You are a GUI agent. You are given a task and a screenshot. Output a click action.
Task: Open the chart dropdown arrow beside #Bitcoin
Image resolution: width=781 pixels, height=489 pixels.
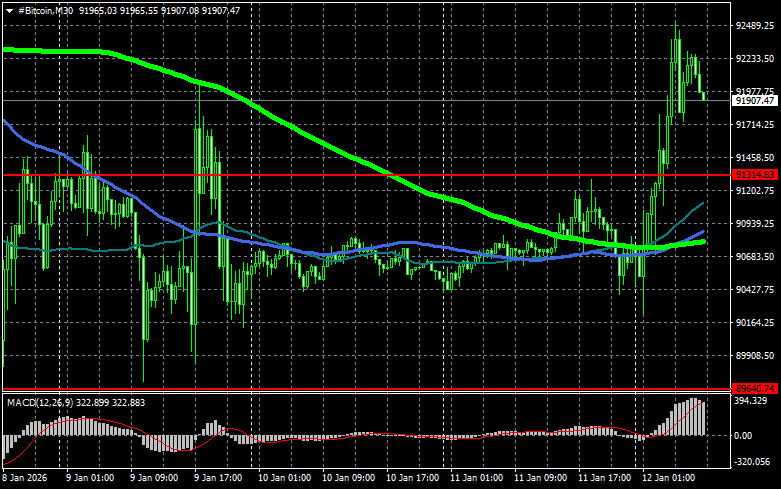pyautogui.click(x=9, y=9)
